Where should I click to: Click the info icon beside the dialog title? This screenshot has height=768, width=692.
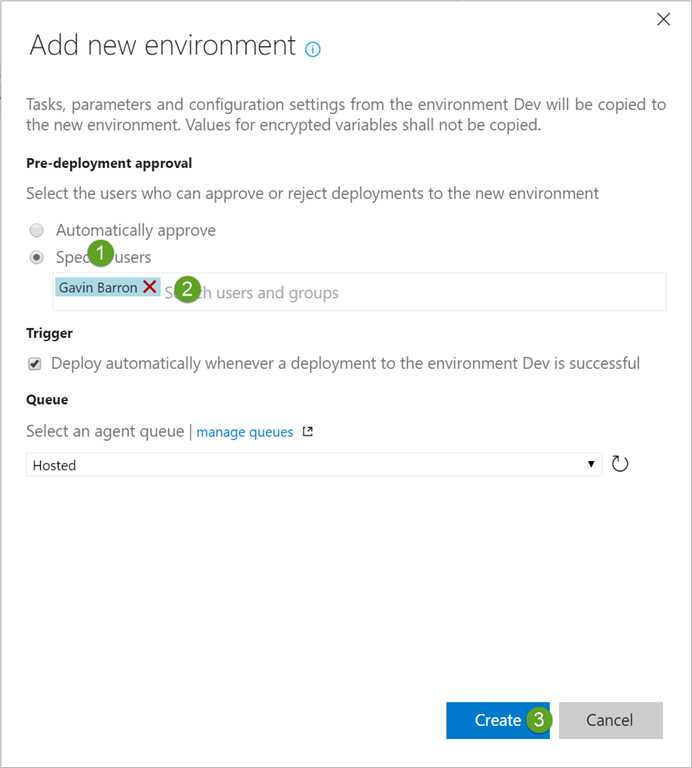(x=313, y=49)
